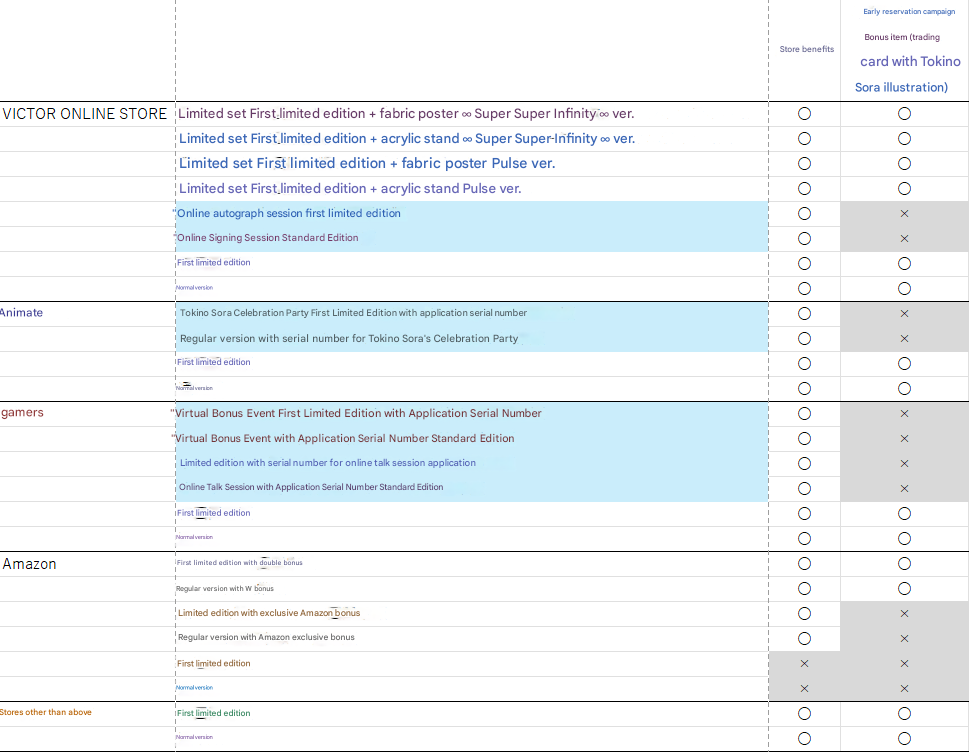Click the VICTOR ONLINE STORE label
The image size is (969, 752).
85,114
